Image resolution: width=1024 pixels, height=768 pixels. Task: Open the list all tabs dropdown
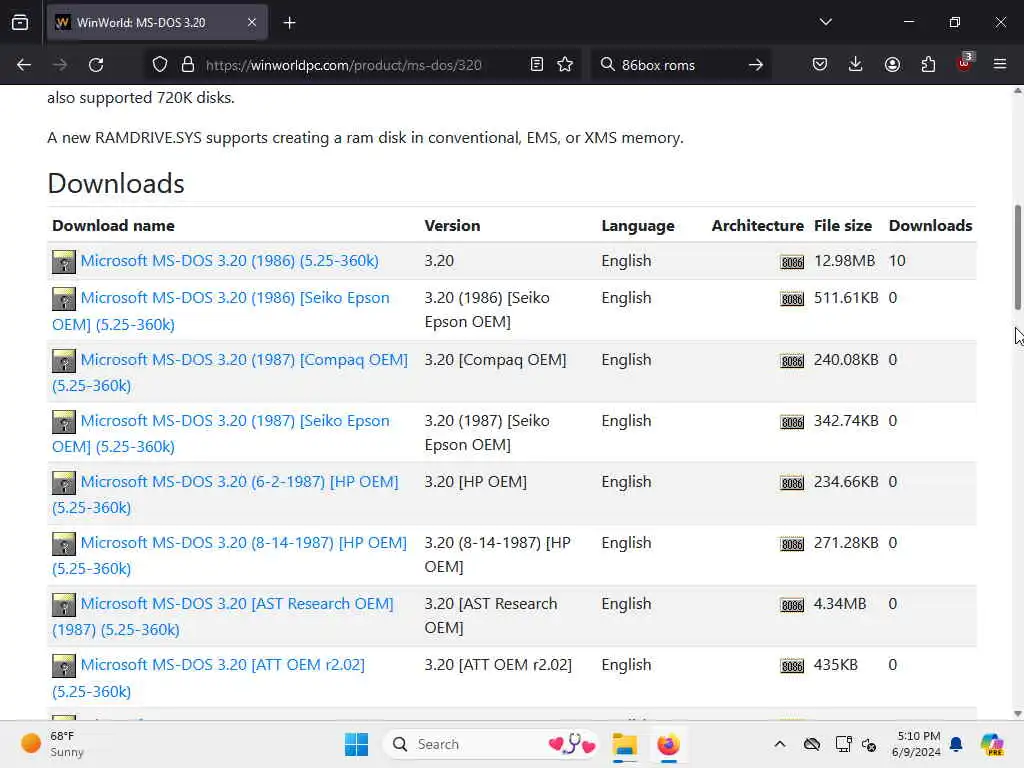pyautogui.click(x=825, y=22)
